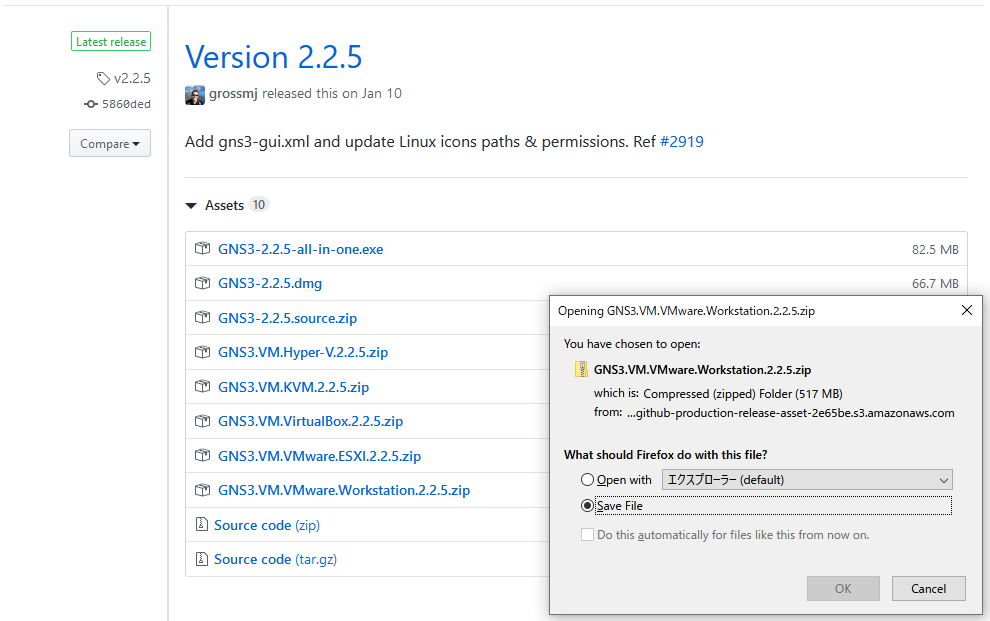Open the grossmj user profile link
The width and height of the screenshot is (990, 621).
tap(233, 93)
